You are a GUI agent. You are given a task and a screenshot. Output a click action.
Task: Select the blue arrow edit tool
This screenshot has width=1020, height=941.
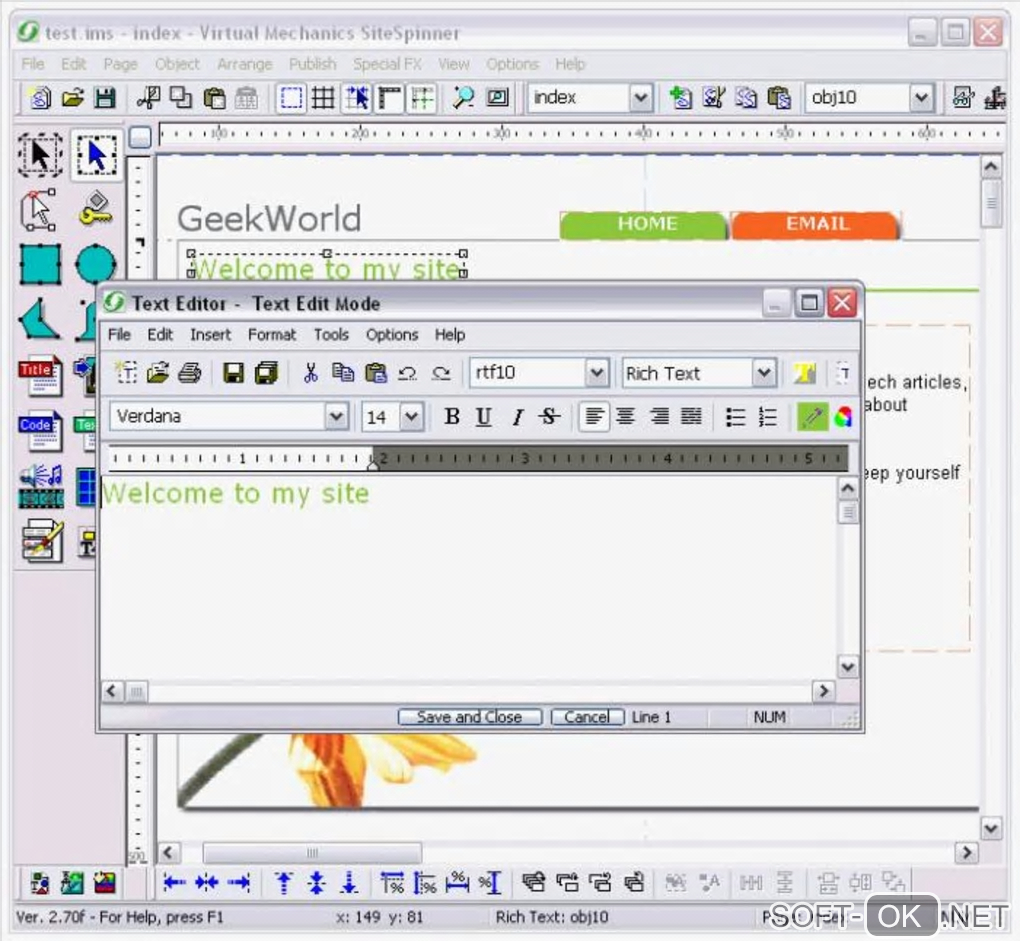(x=96, y=154)
